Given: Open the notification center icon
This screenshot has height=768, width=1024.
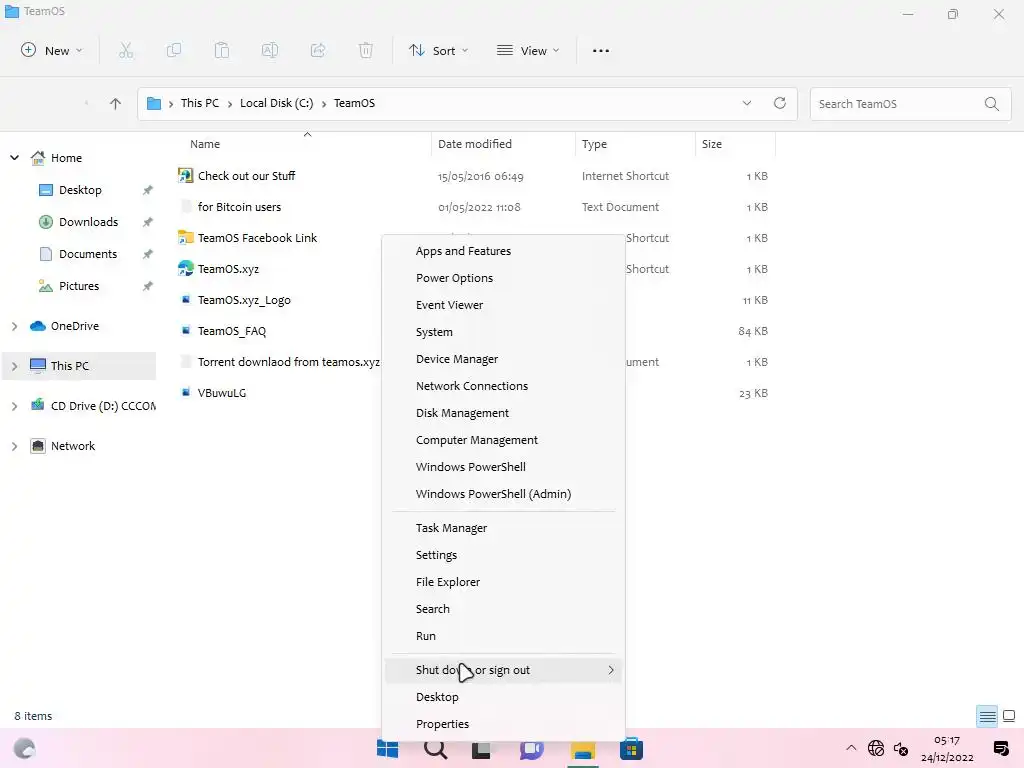Looking at the screenshot, I should tap(1000, 748).
